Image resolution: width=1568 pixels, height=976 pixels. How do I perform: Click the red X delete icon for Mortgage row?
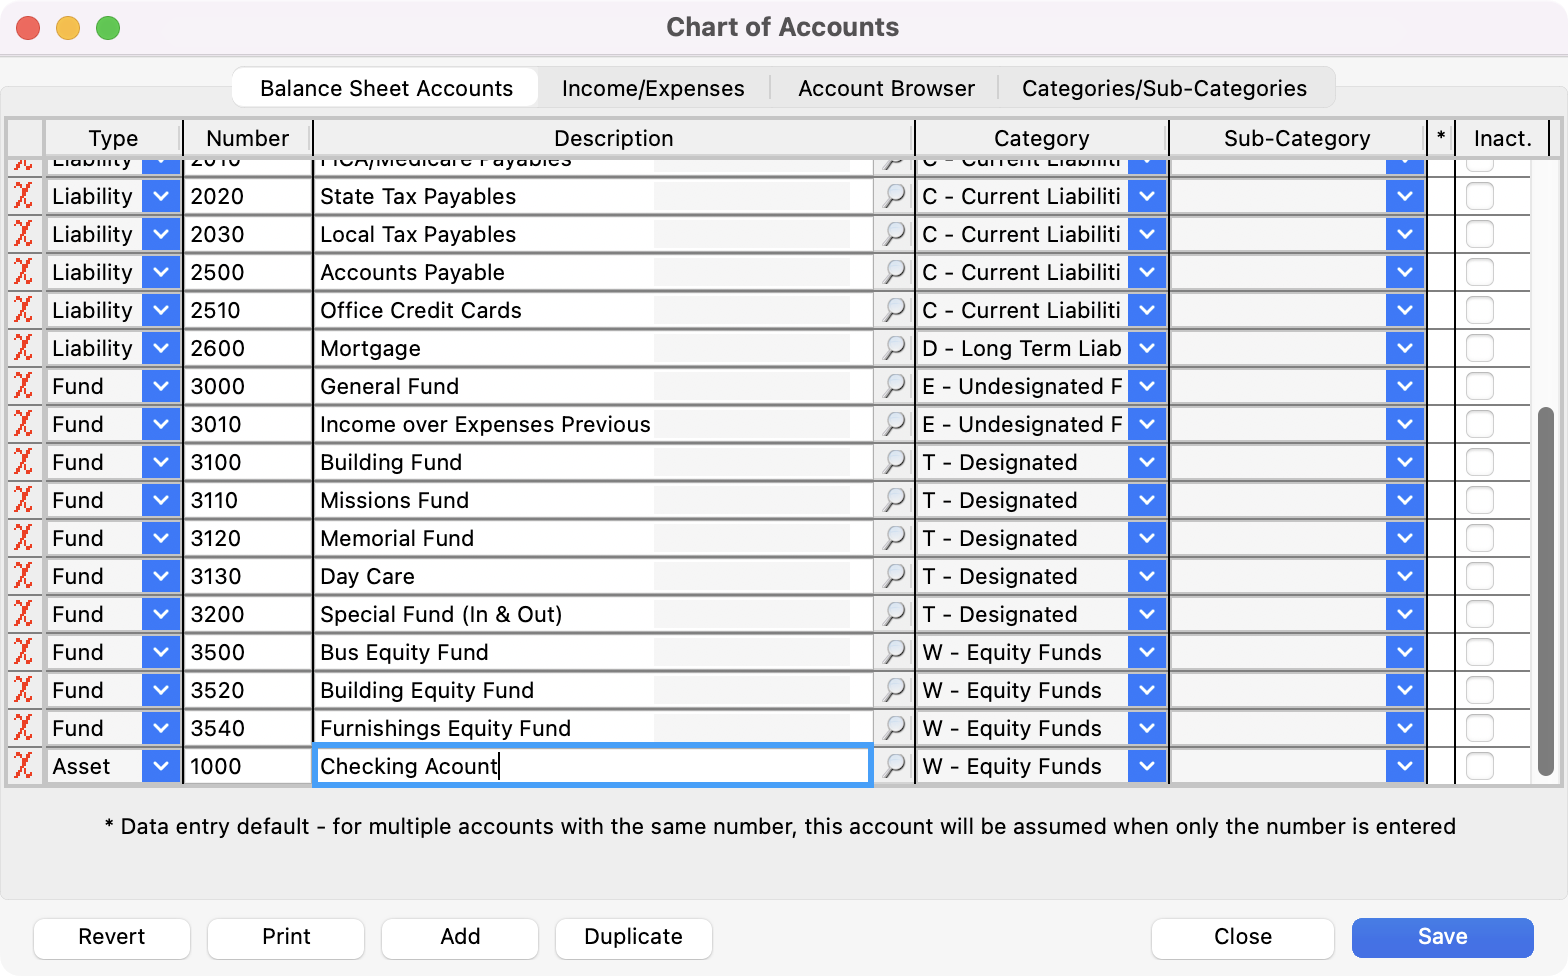pyautogui.click(x=23, y=348)
